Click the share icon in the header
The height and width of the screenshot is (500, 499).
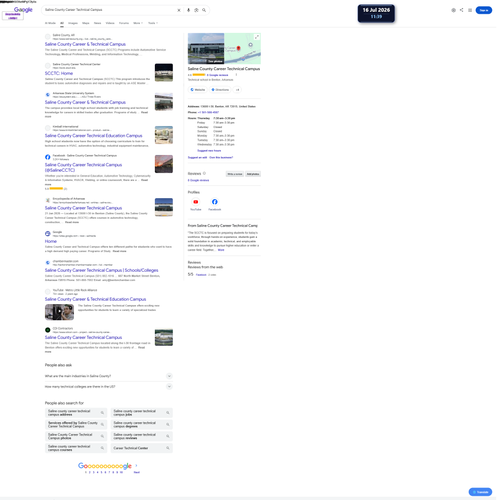coord(462,10)
